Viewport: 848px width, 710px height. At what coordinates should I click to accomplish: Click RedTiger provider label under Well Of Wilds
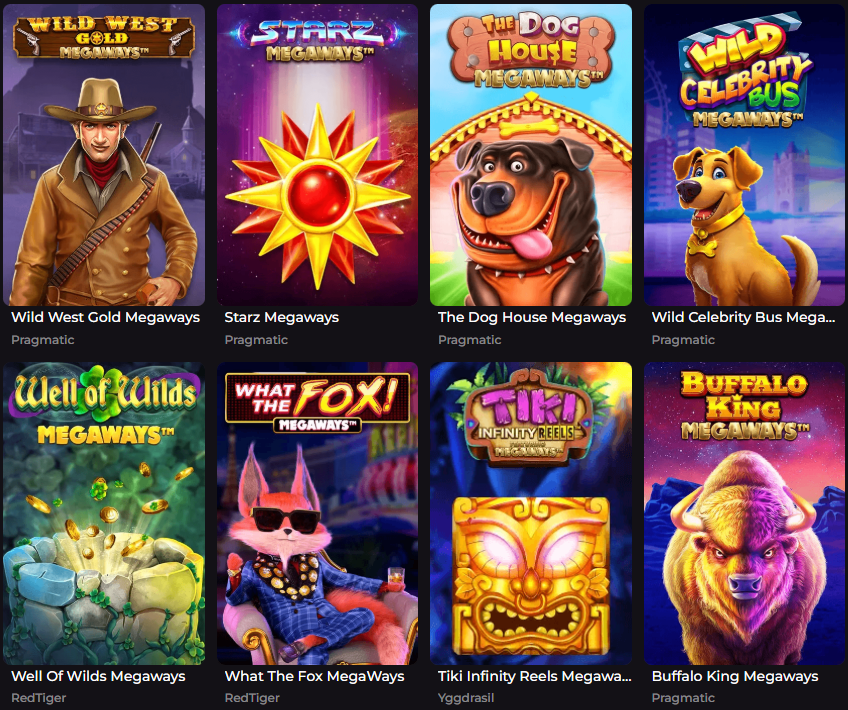pos(38,698)
